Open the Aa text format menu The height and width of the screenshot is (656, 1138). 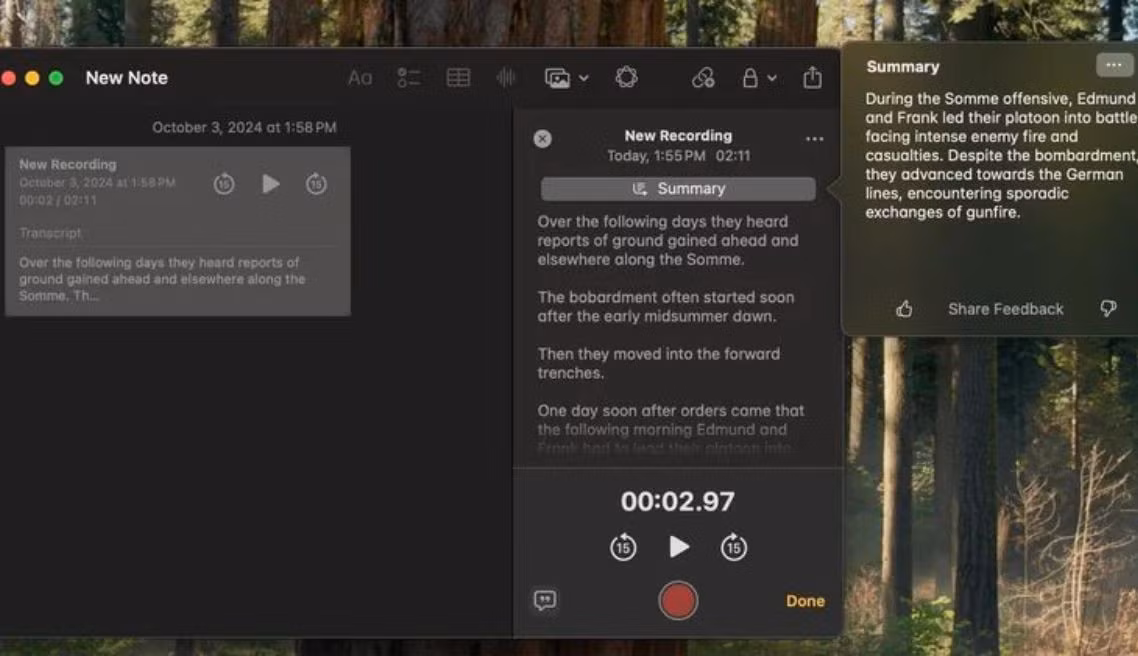(360, 78)
